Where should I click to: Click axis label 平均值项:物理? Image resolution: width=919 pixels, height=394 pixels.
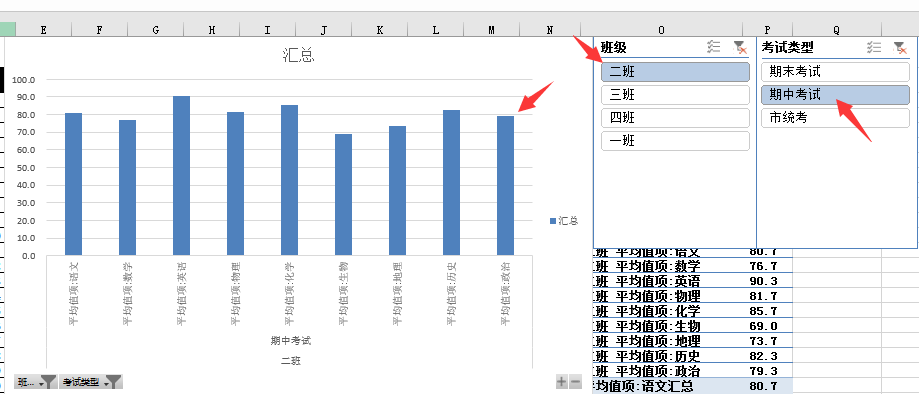point(236,294)
